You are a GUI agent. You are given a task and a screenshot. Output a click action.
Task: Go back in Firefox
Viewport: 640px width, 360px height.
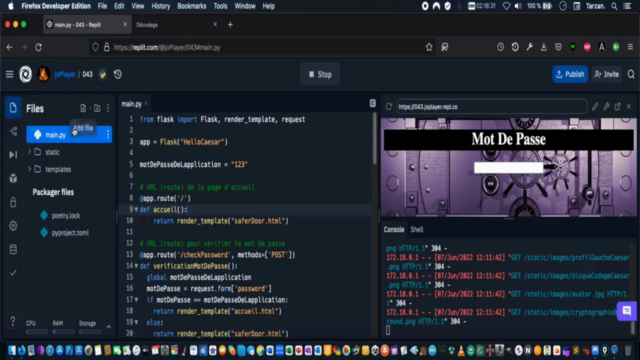point(9,47)
